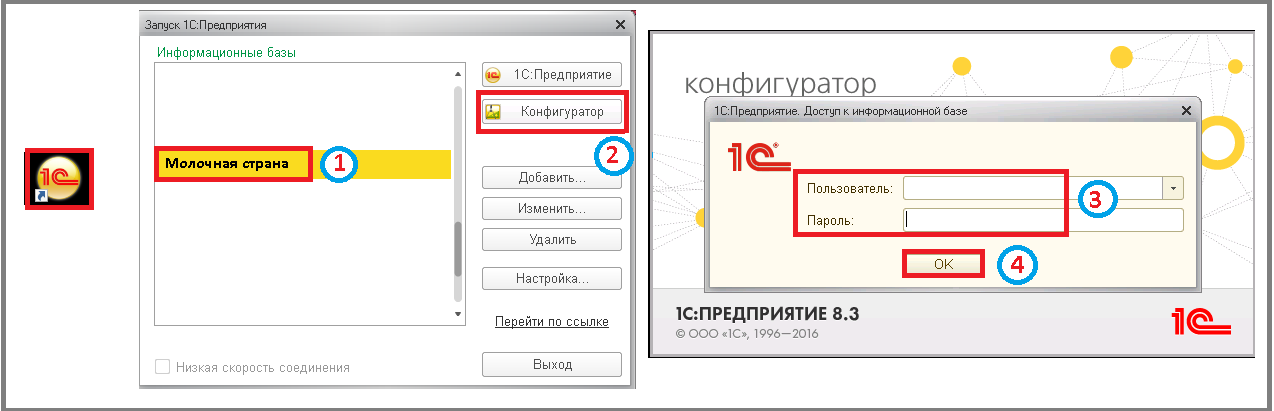Select the Молочная страна information base

(x=304, y=164)
